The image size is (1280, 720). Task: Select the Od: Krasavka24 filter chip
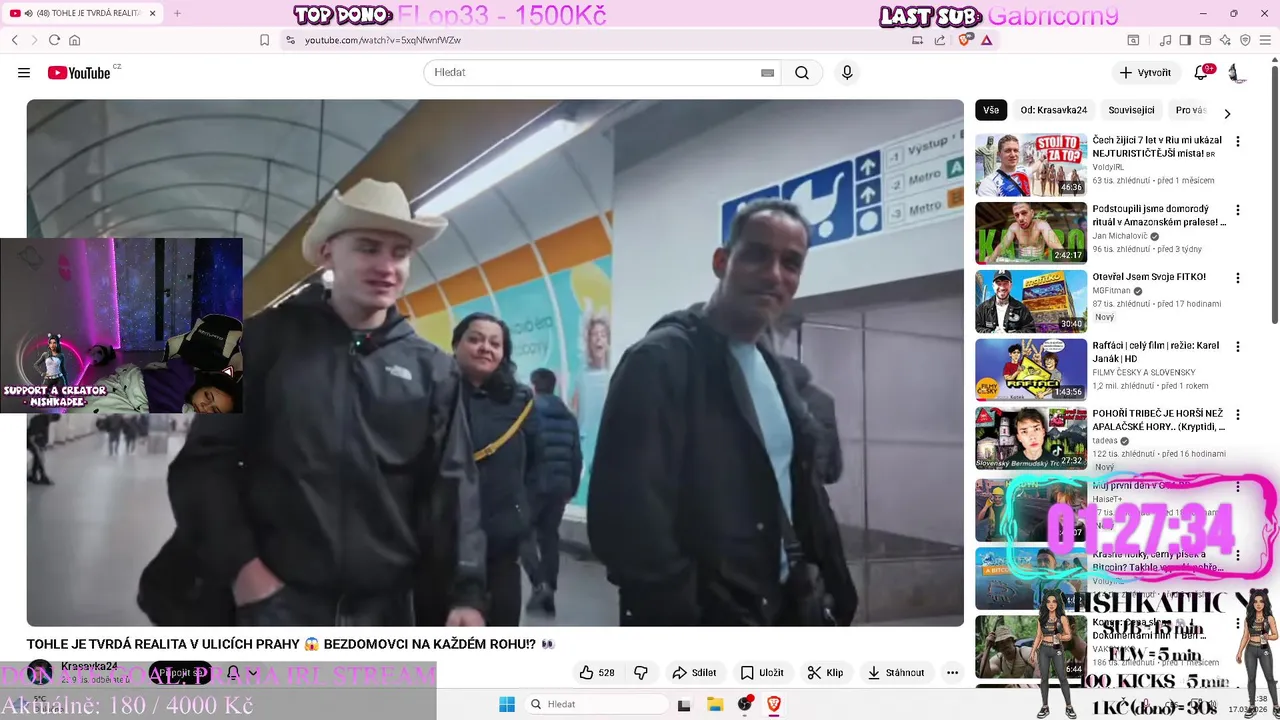point(1054,110)
